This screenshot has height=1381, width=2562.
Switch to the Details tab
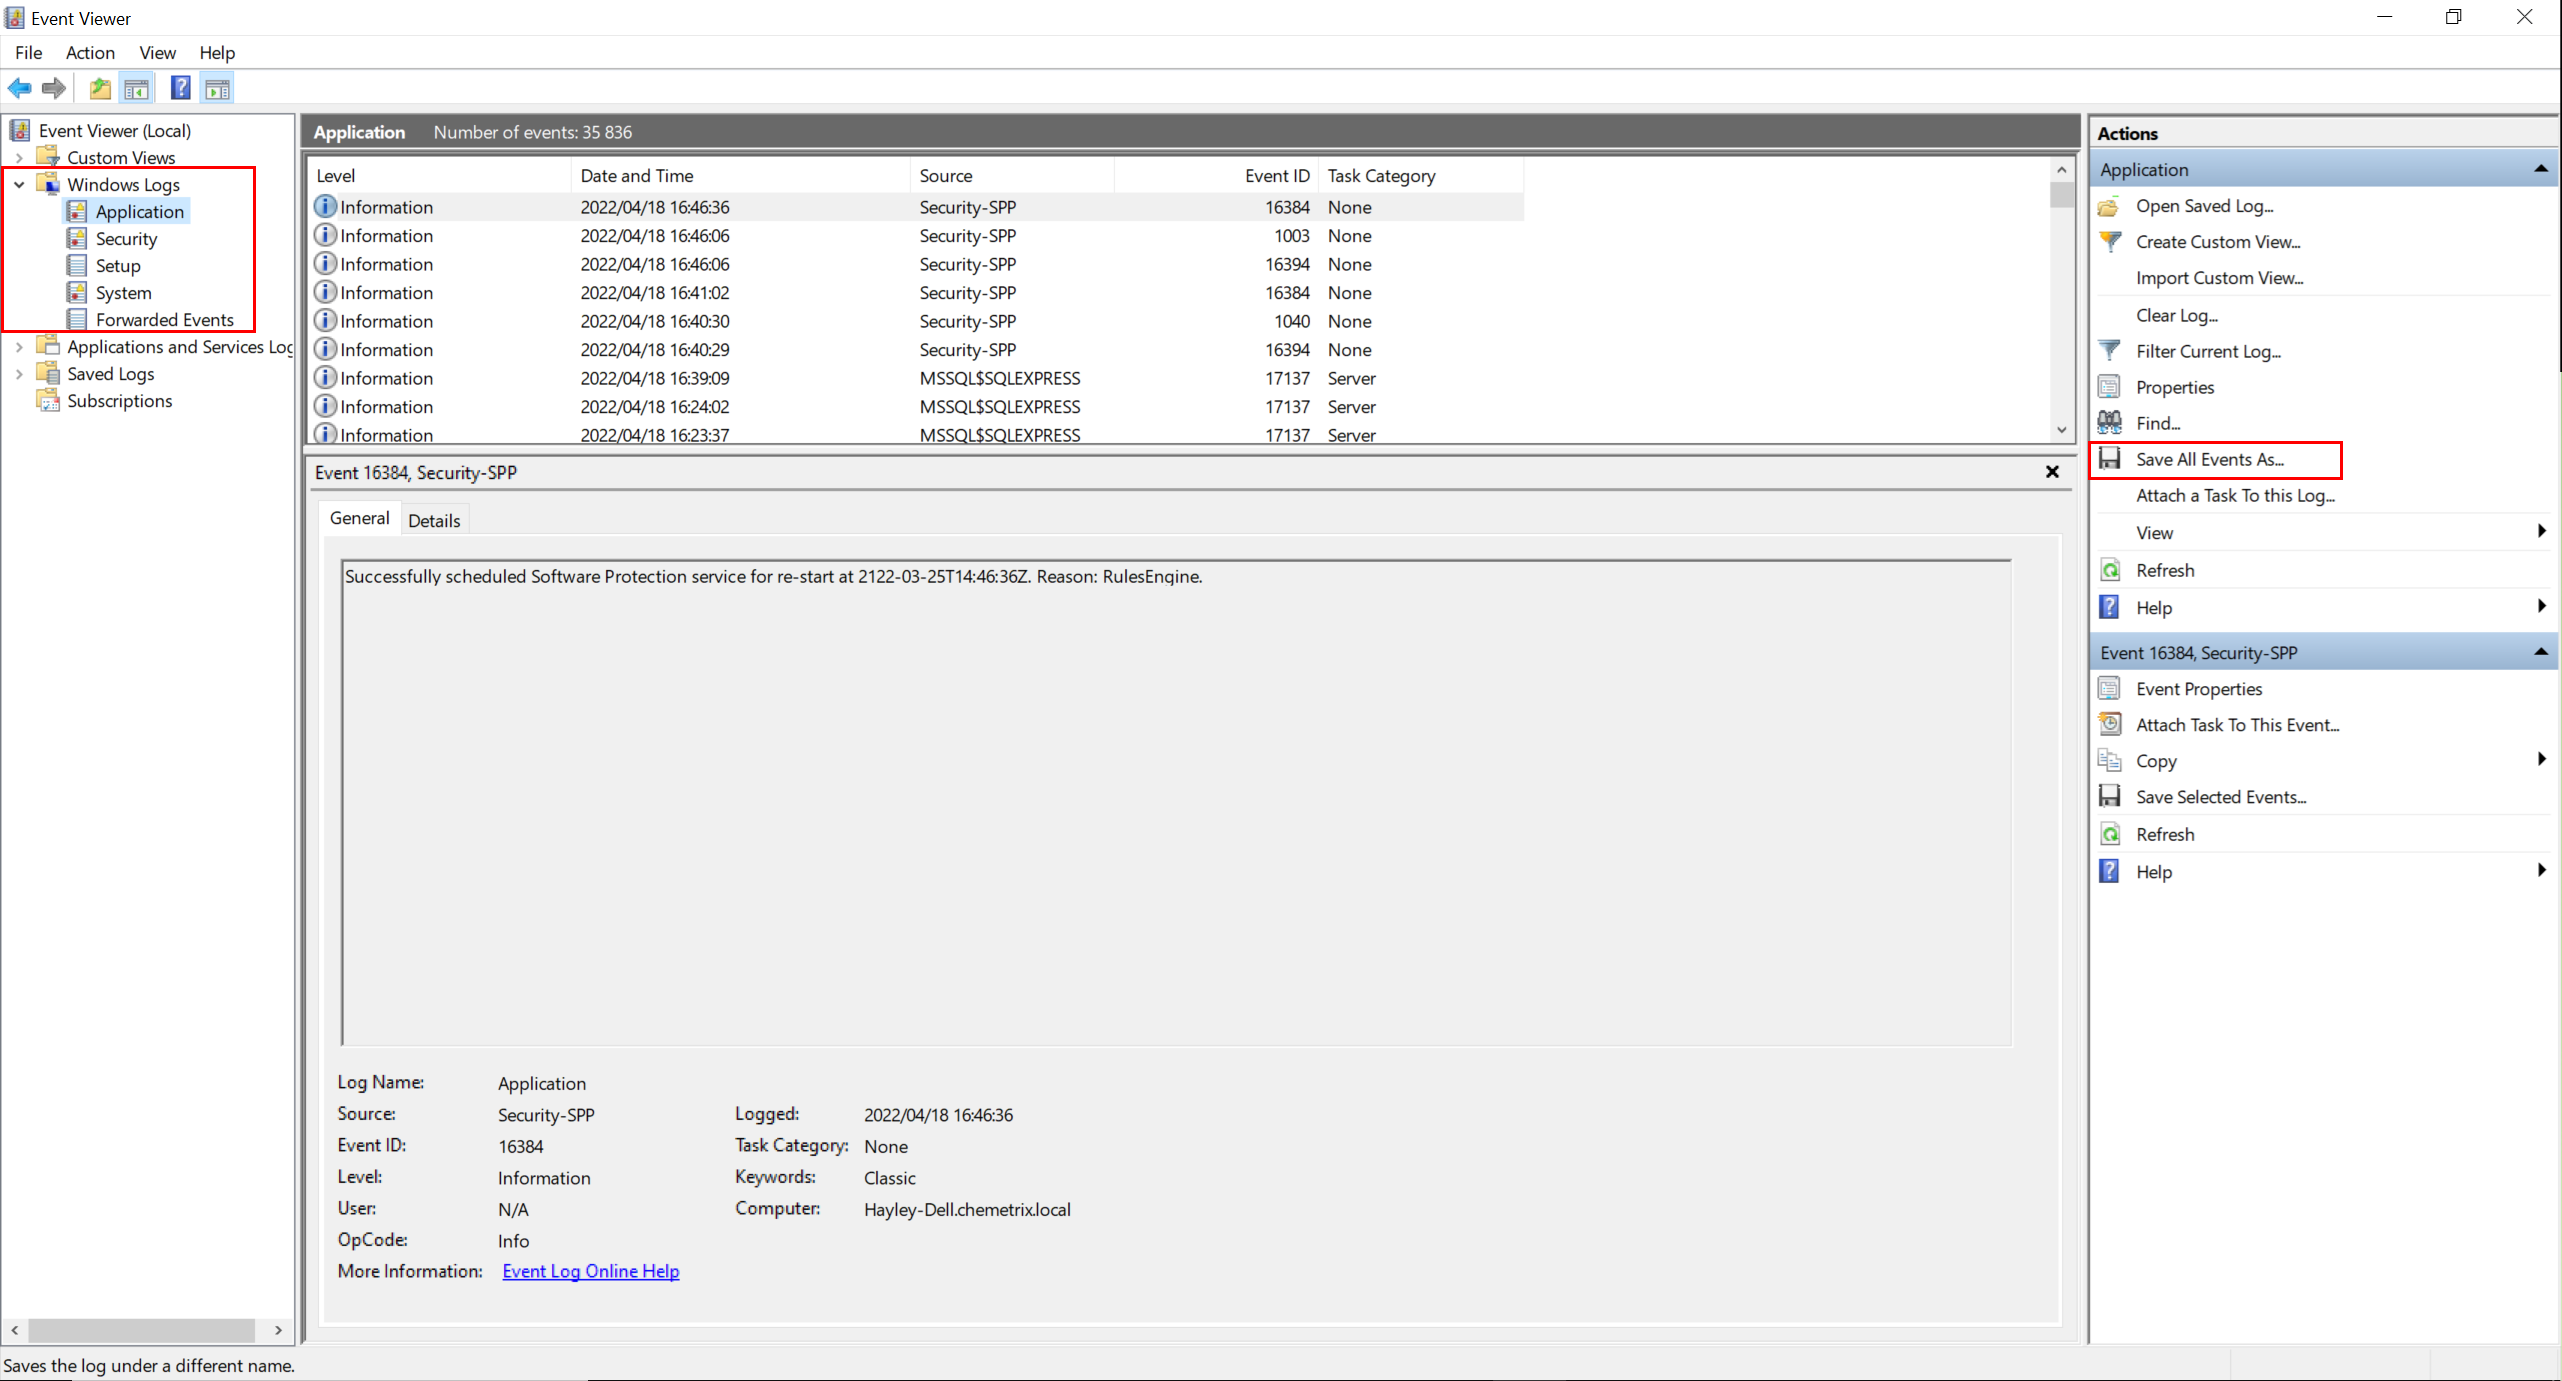(x=434, y=520)
